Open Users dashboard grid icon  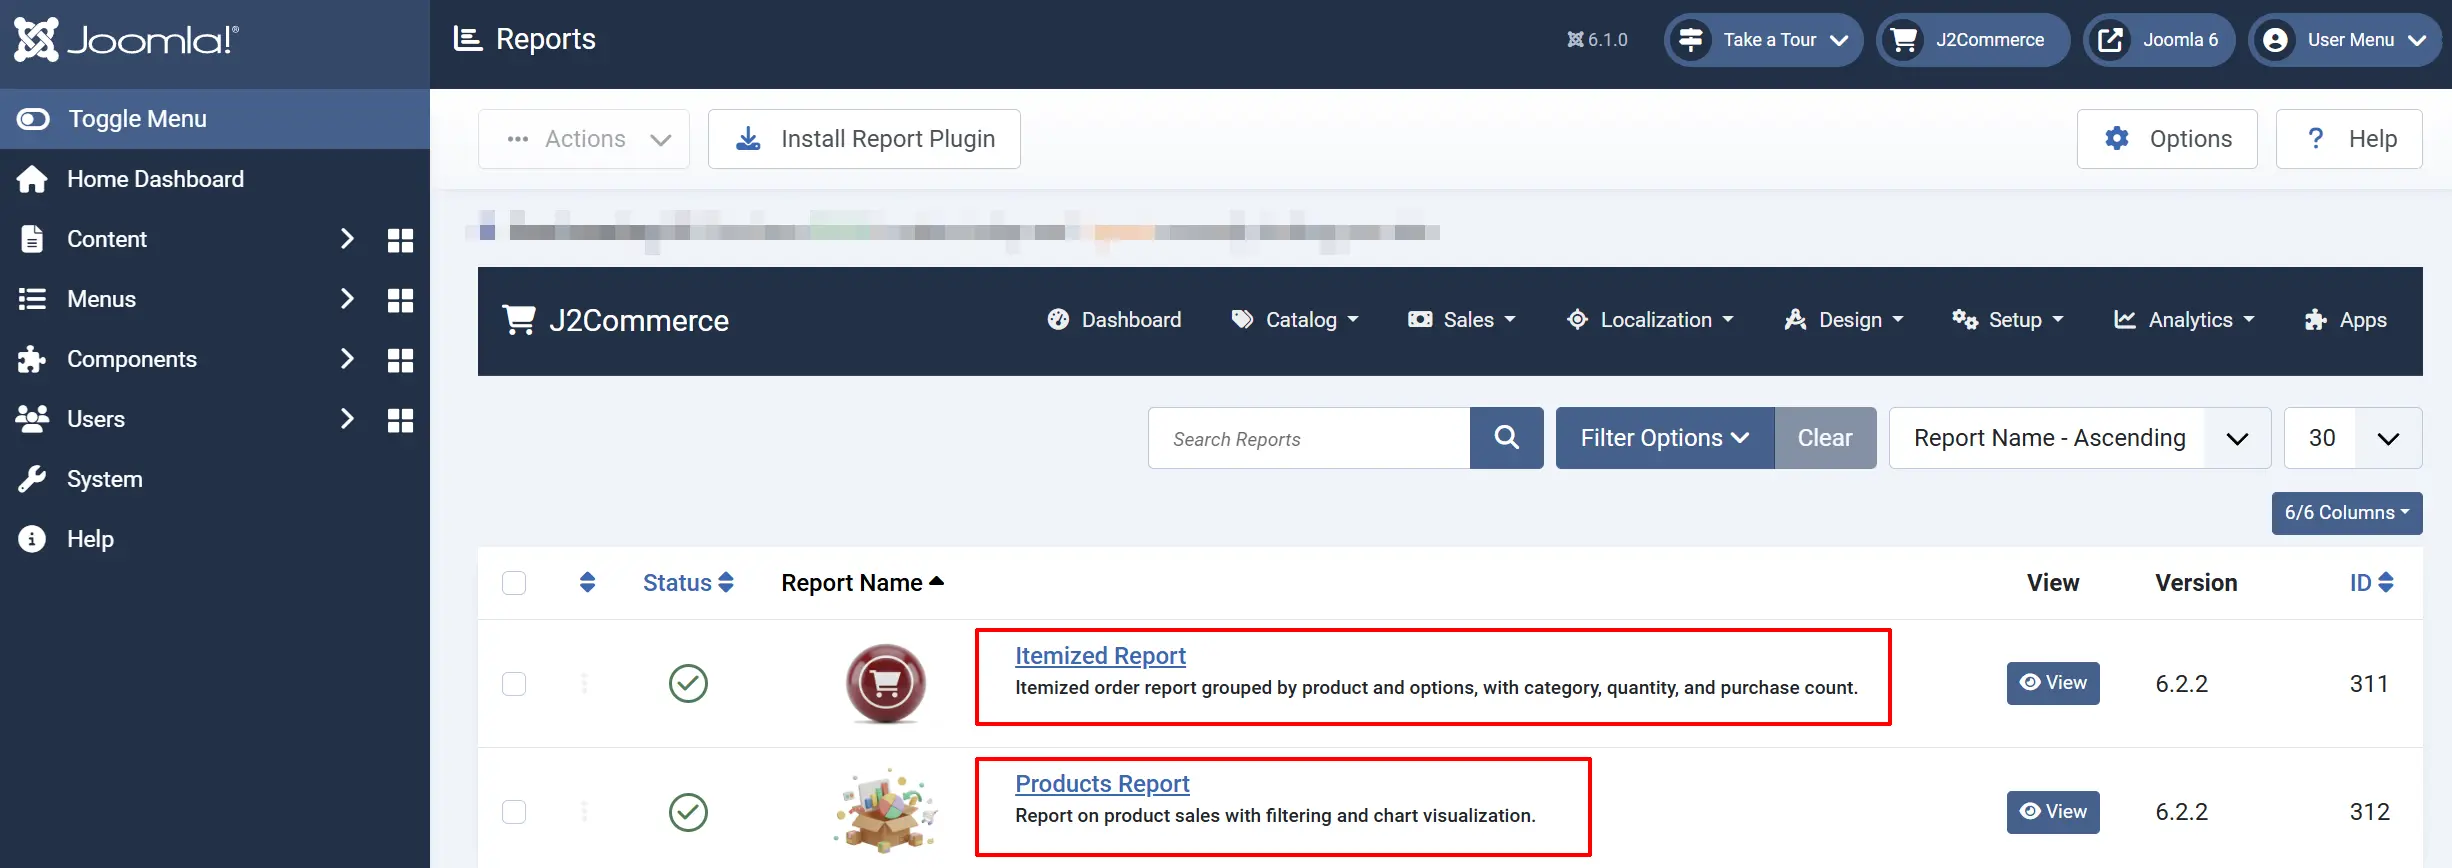[x=400, y=420]
